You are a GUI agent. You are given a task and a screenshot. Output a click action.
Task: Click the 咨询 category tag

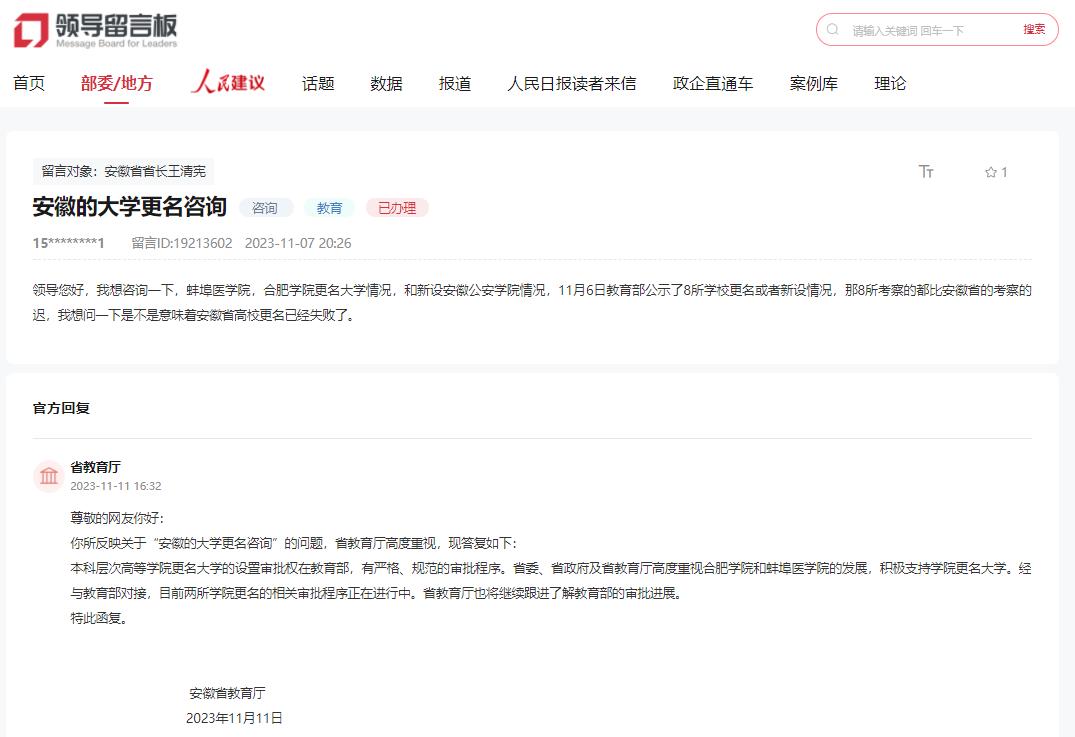point(265,208)
